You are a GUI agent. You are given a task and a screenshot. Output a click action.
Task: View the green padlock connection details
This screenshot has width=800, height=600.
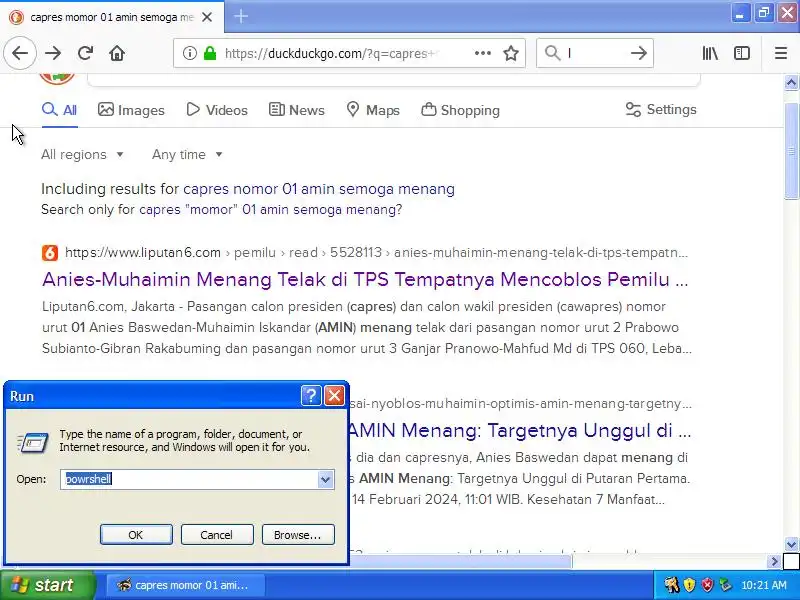[x=210, y=53]
